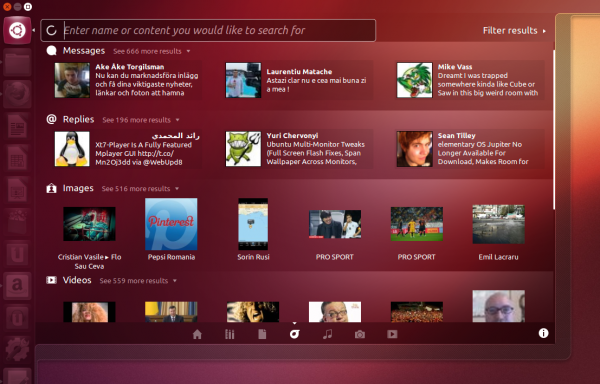This screenshot has height=384, width=600.
Task: Open the Home lens icon
Action: click(197, 335)
